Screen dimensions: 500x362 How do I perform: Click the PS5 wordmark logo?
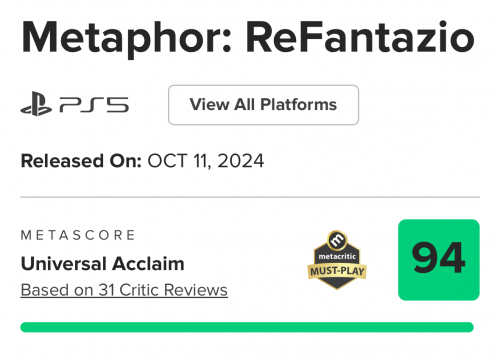tap(94, 105)
